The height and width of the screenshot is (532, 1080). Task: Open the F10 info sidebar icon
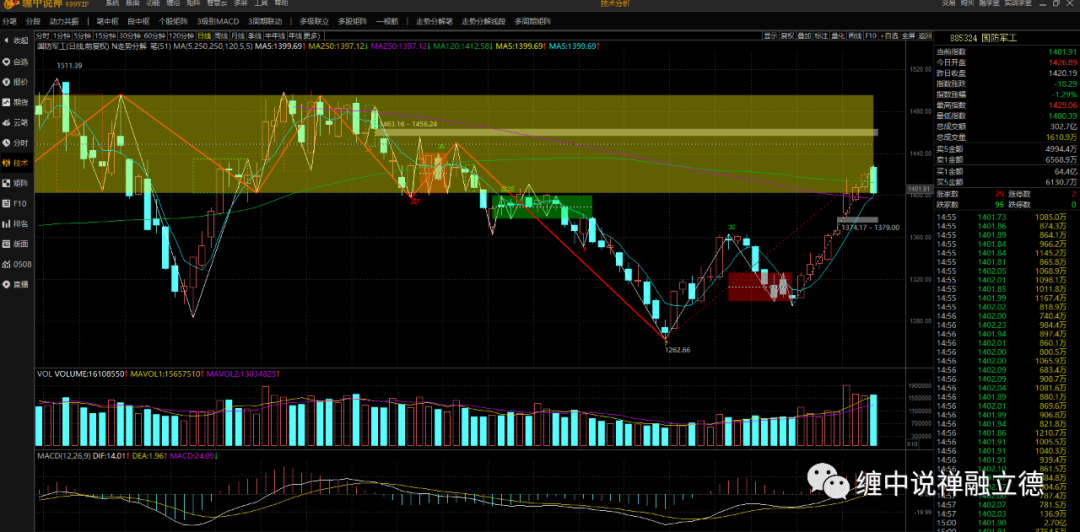[16, 203]
